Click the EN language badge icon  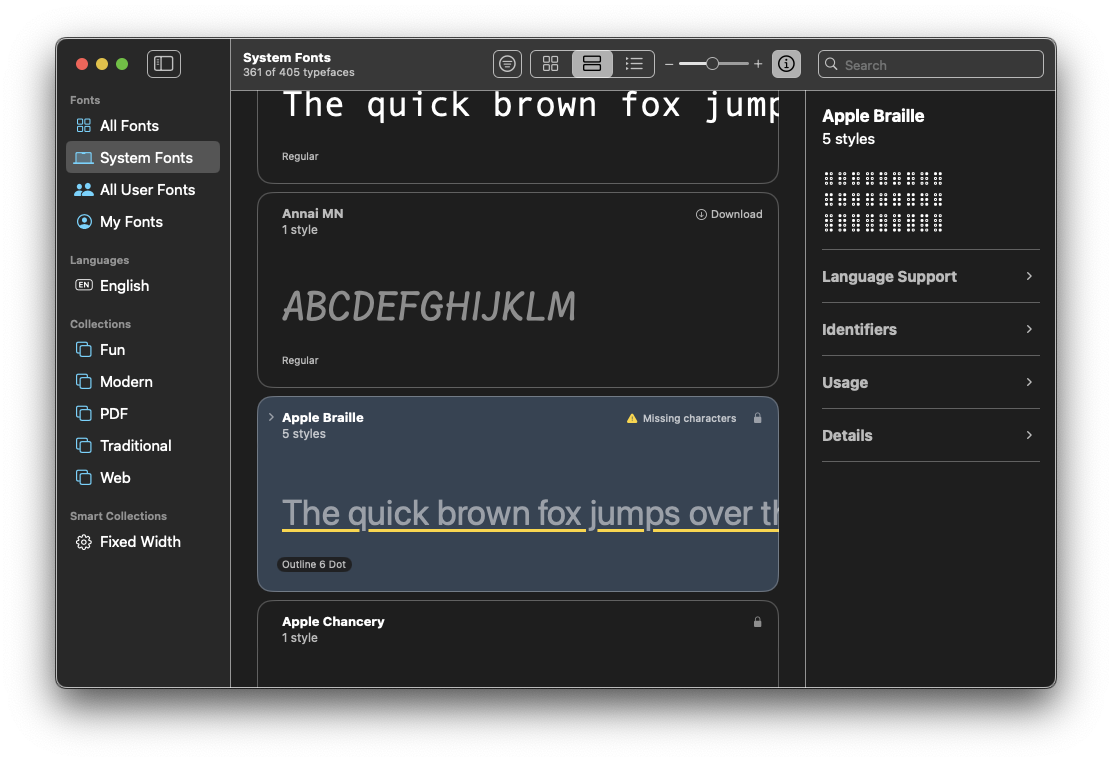pyautogui.click(x=84, y=285)
